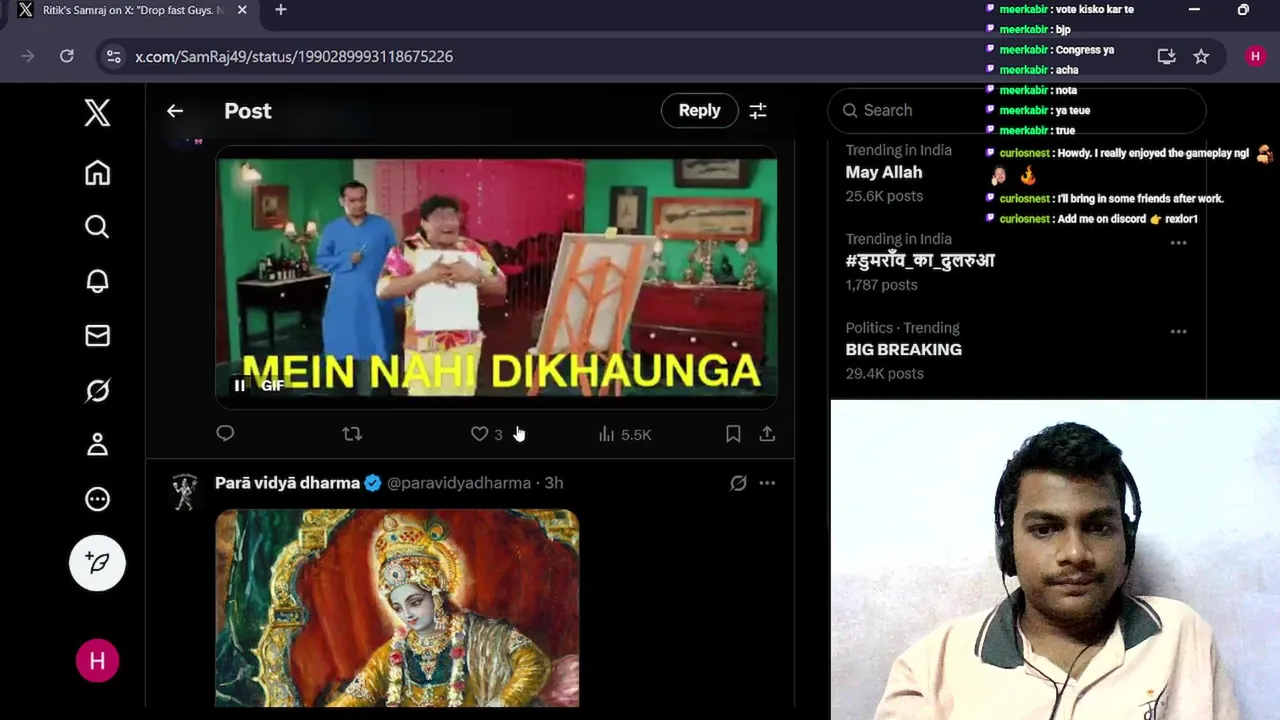Open the 3h timestamp link
The width and height of the screenshot is (1280, 720).
[x=554, y=483]
